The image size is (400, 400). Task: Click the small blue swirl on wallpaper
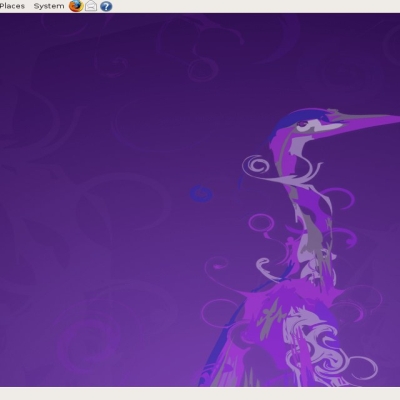(201, 193)
